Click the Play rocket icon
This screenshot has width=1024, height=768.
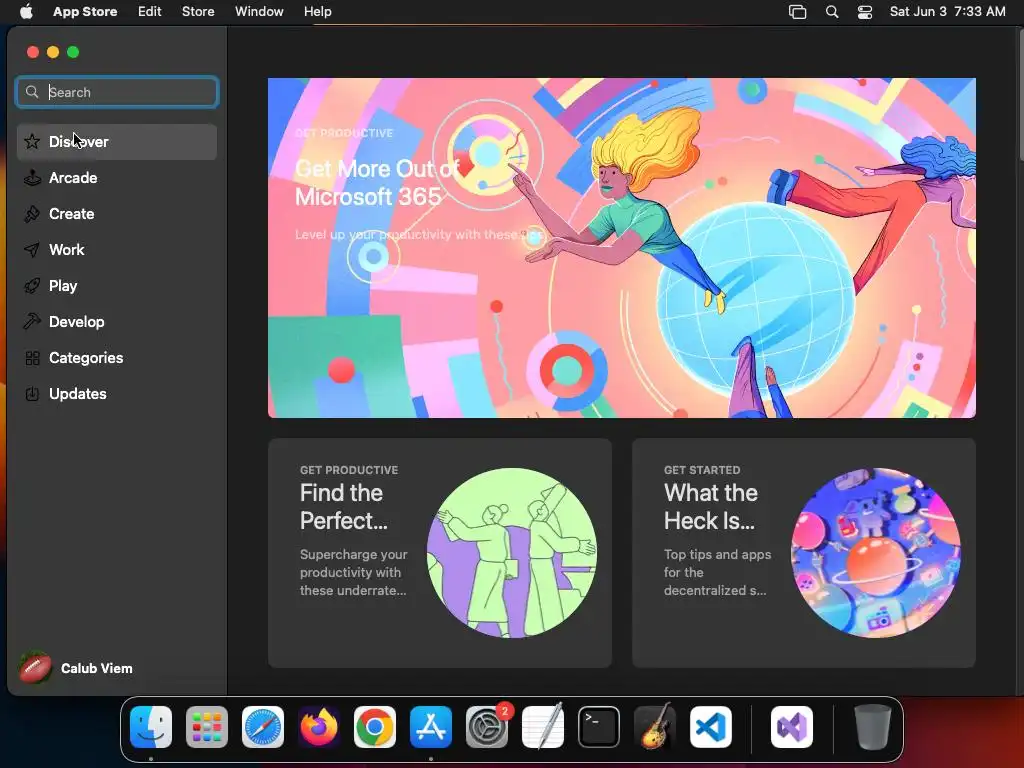pos(32,285)
